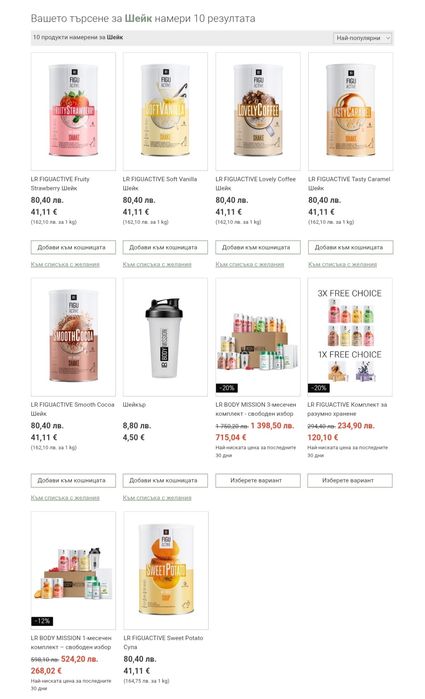Add Lovely Coffee shake to cart
425x699 pixels.
click(x=258, y=247)
